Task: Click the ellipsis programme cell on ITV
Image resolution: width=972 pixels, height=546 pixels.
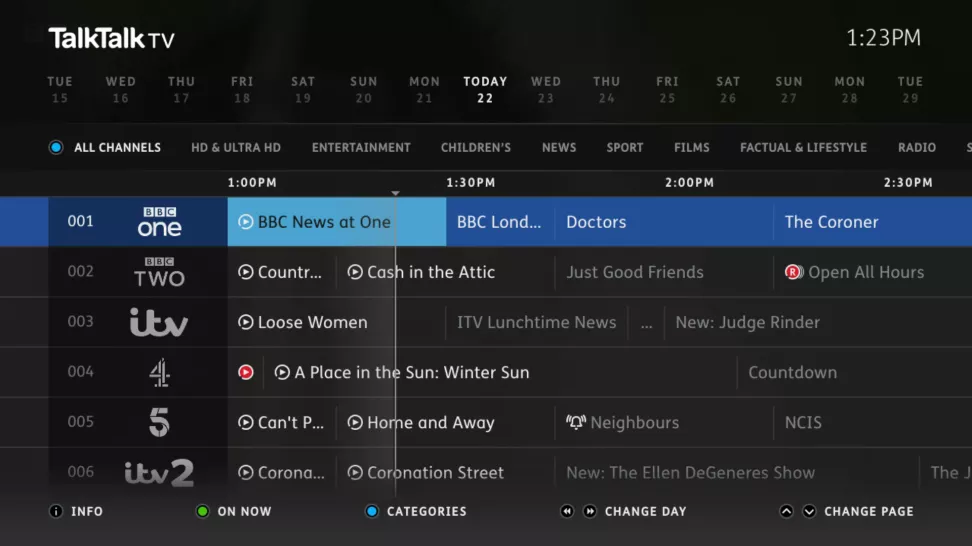Action: [646, 322]
